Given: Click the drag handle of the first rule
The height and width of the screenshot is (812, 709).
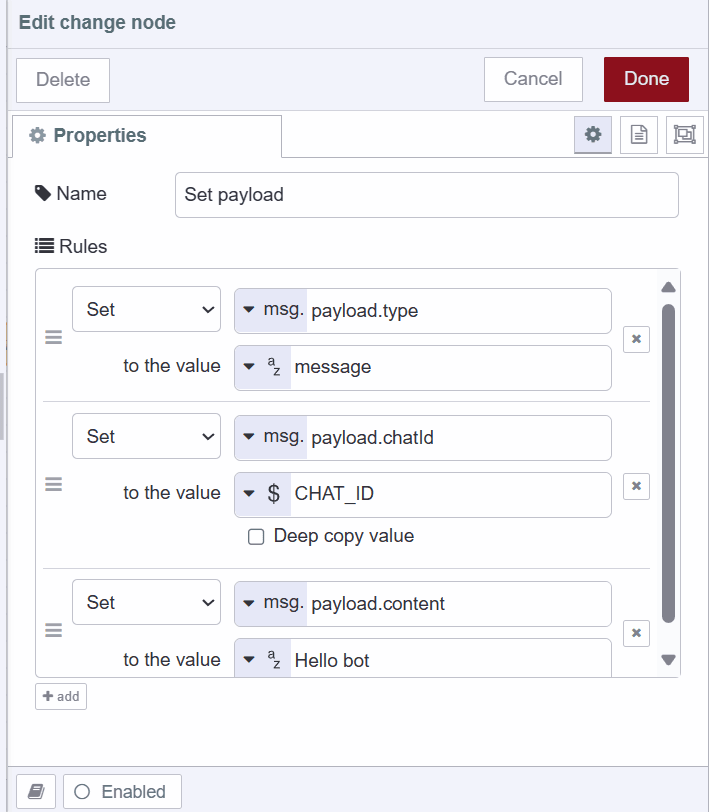Looking at the screenshot, I should click(x=53, y=337).
